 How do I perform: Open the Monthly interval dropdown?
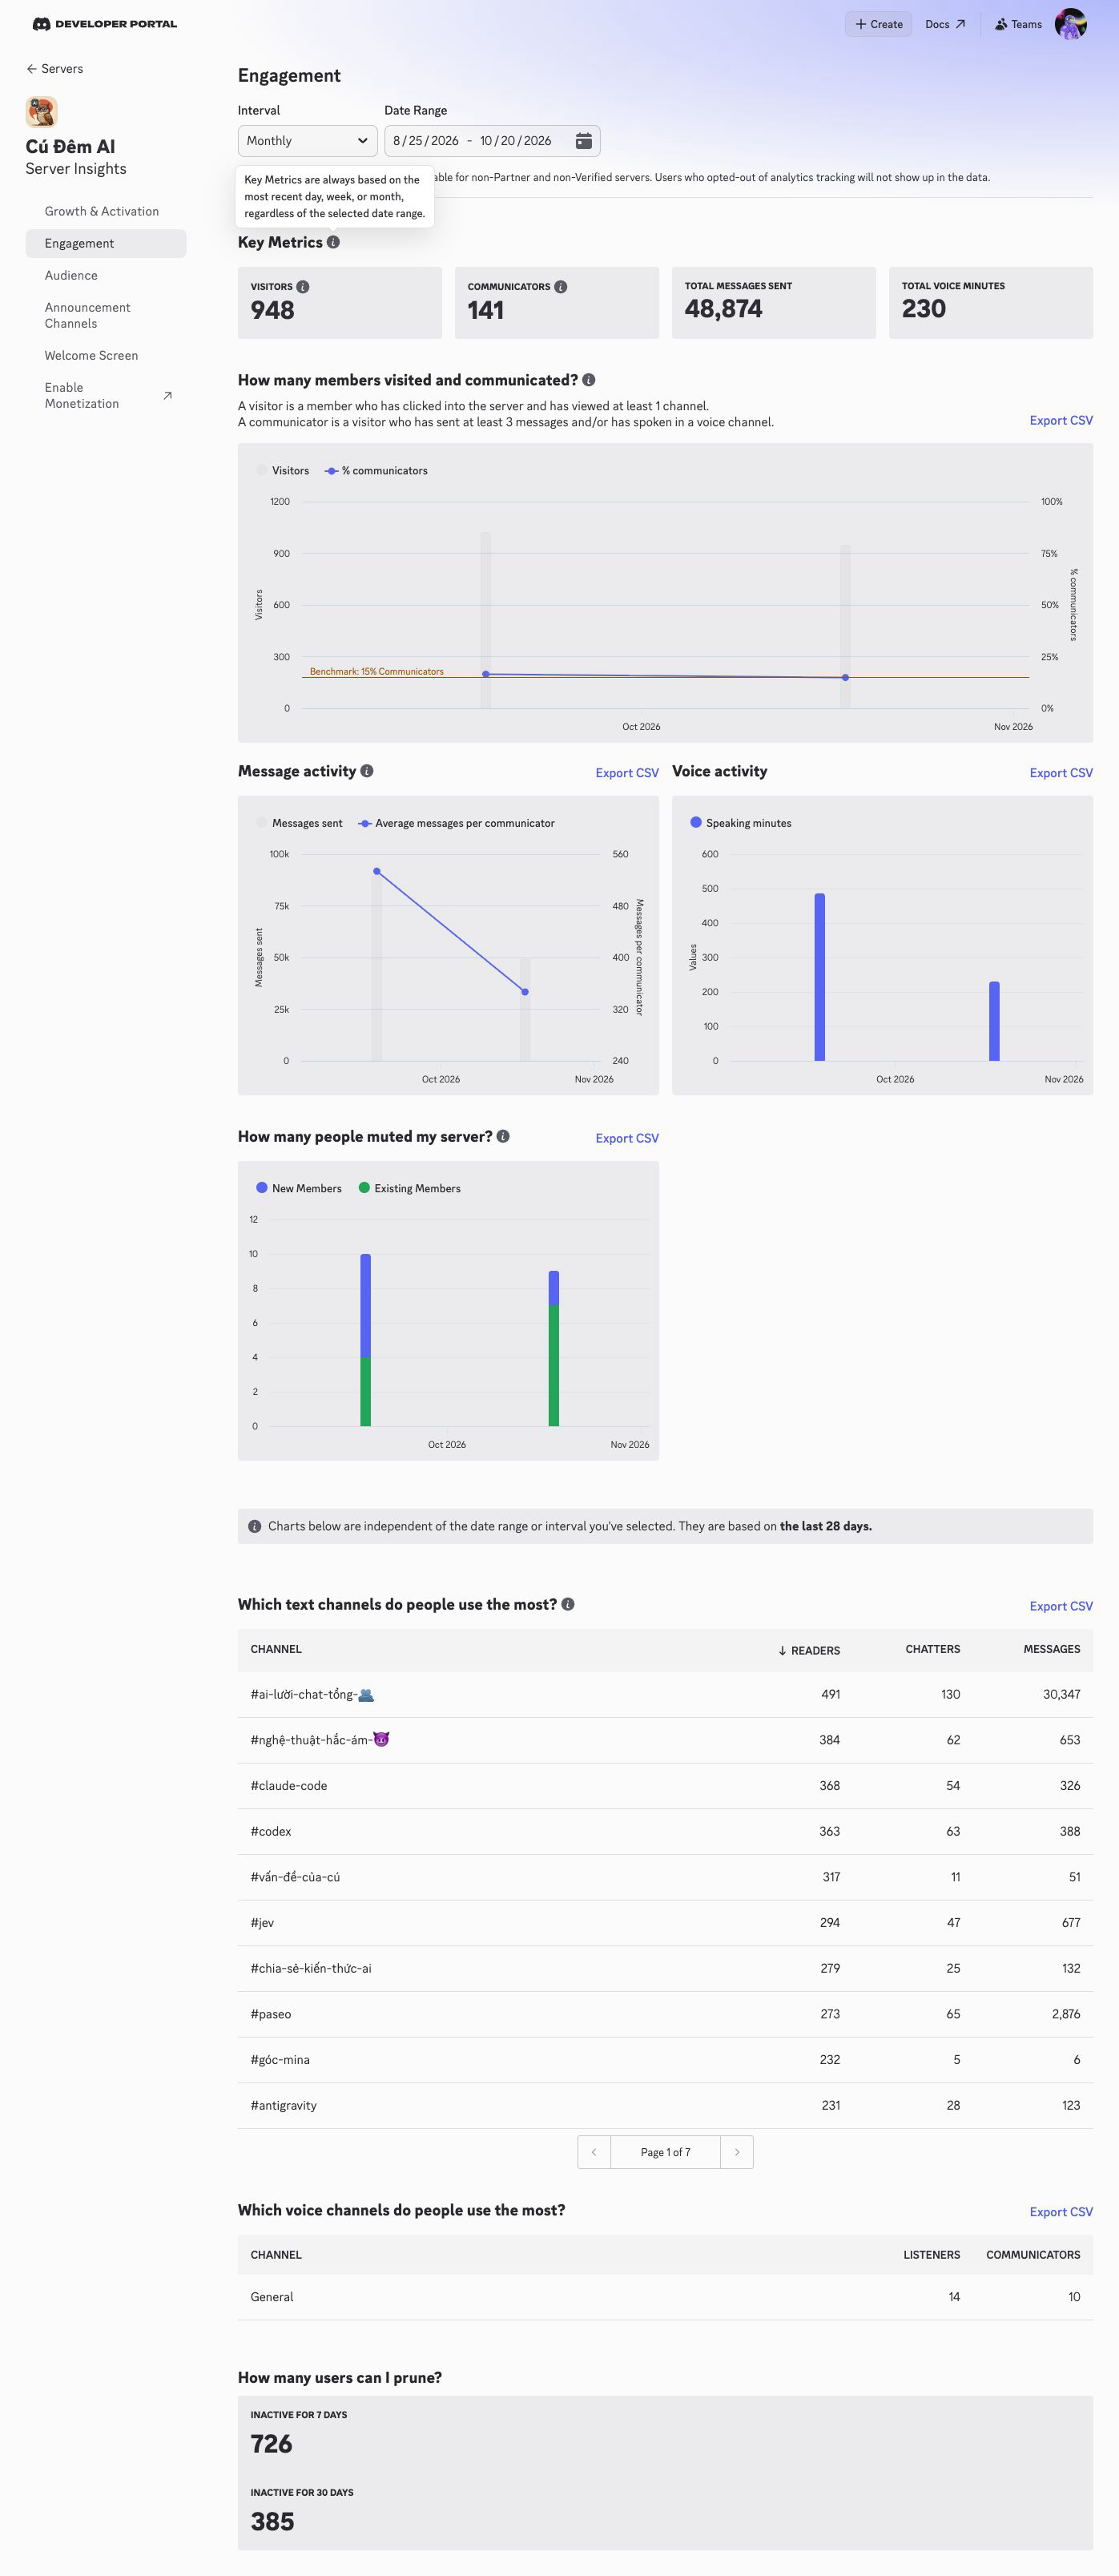click(x=307, y=141)
